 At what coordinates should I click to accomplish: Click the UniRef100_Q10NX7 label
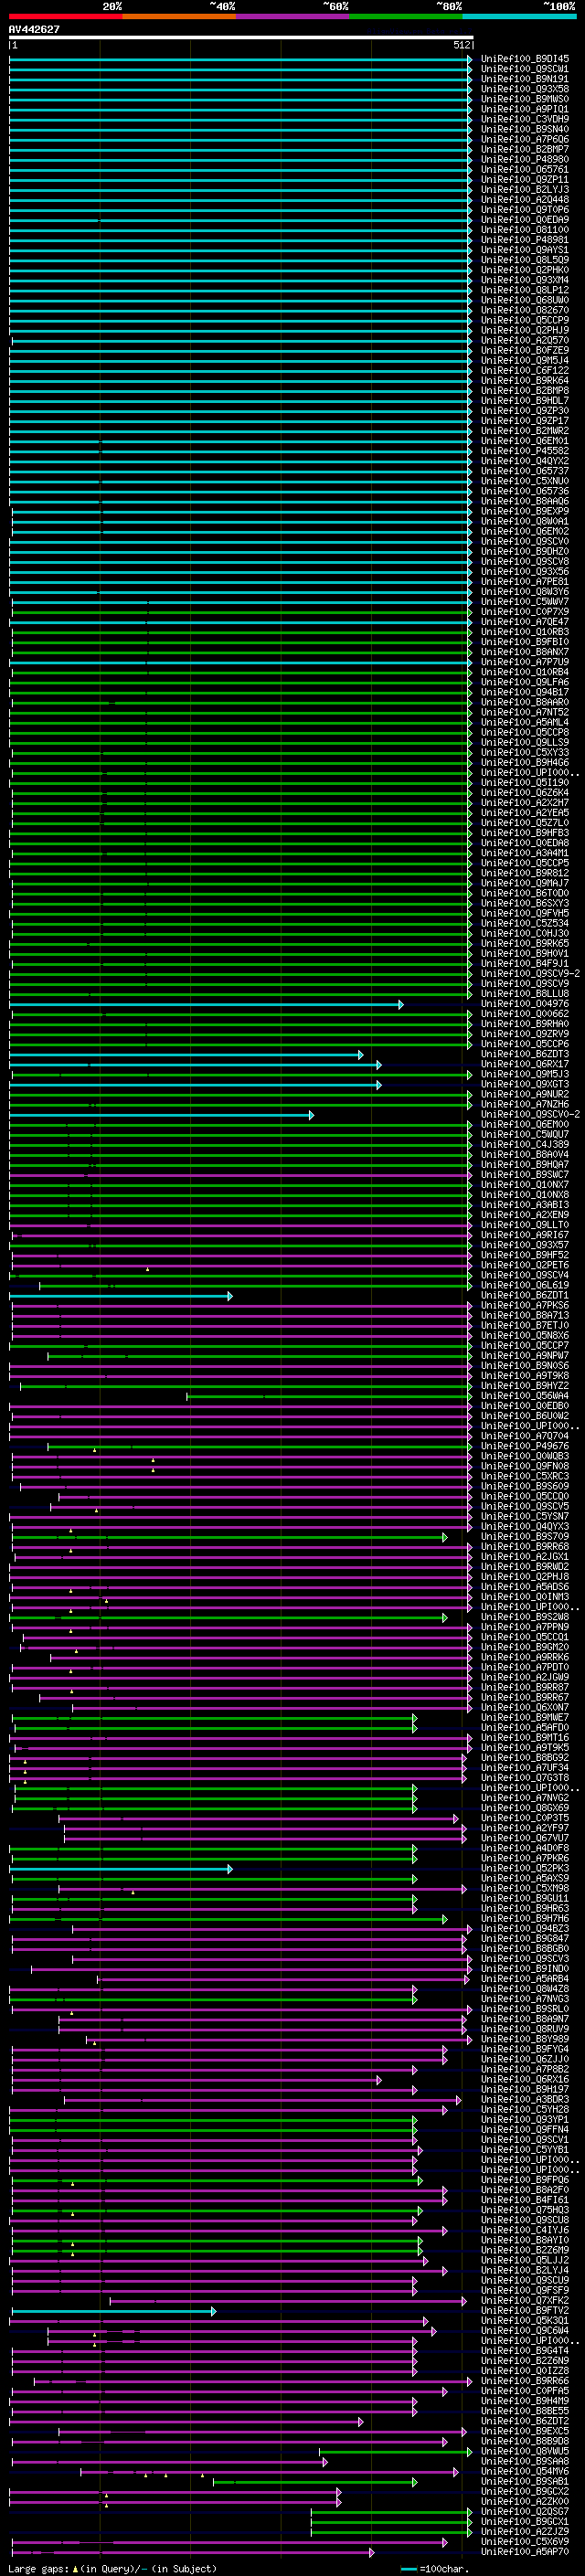[x=525, y=1185]
